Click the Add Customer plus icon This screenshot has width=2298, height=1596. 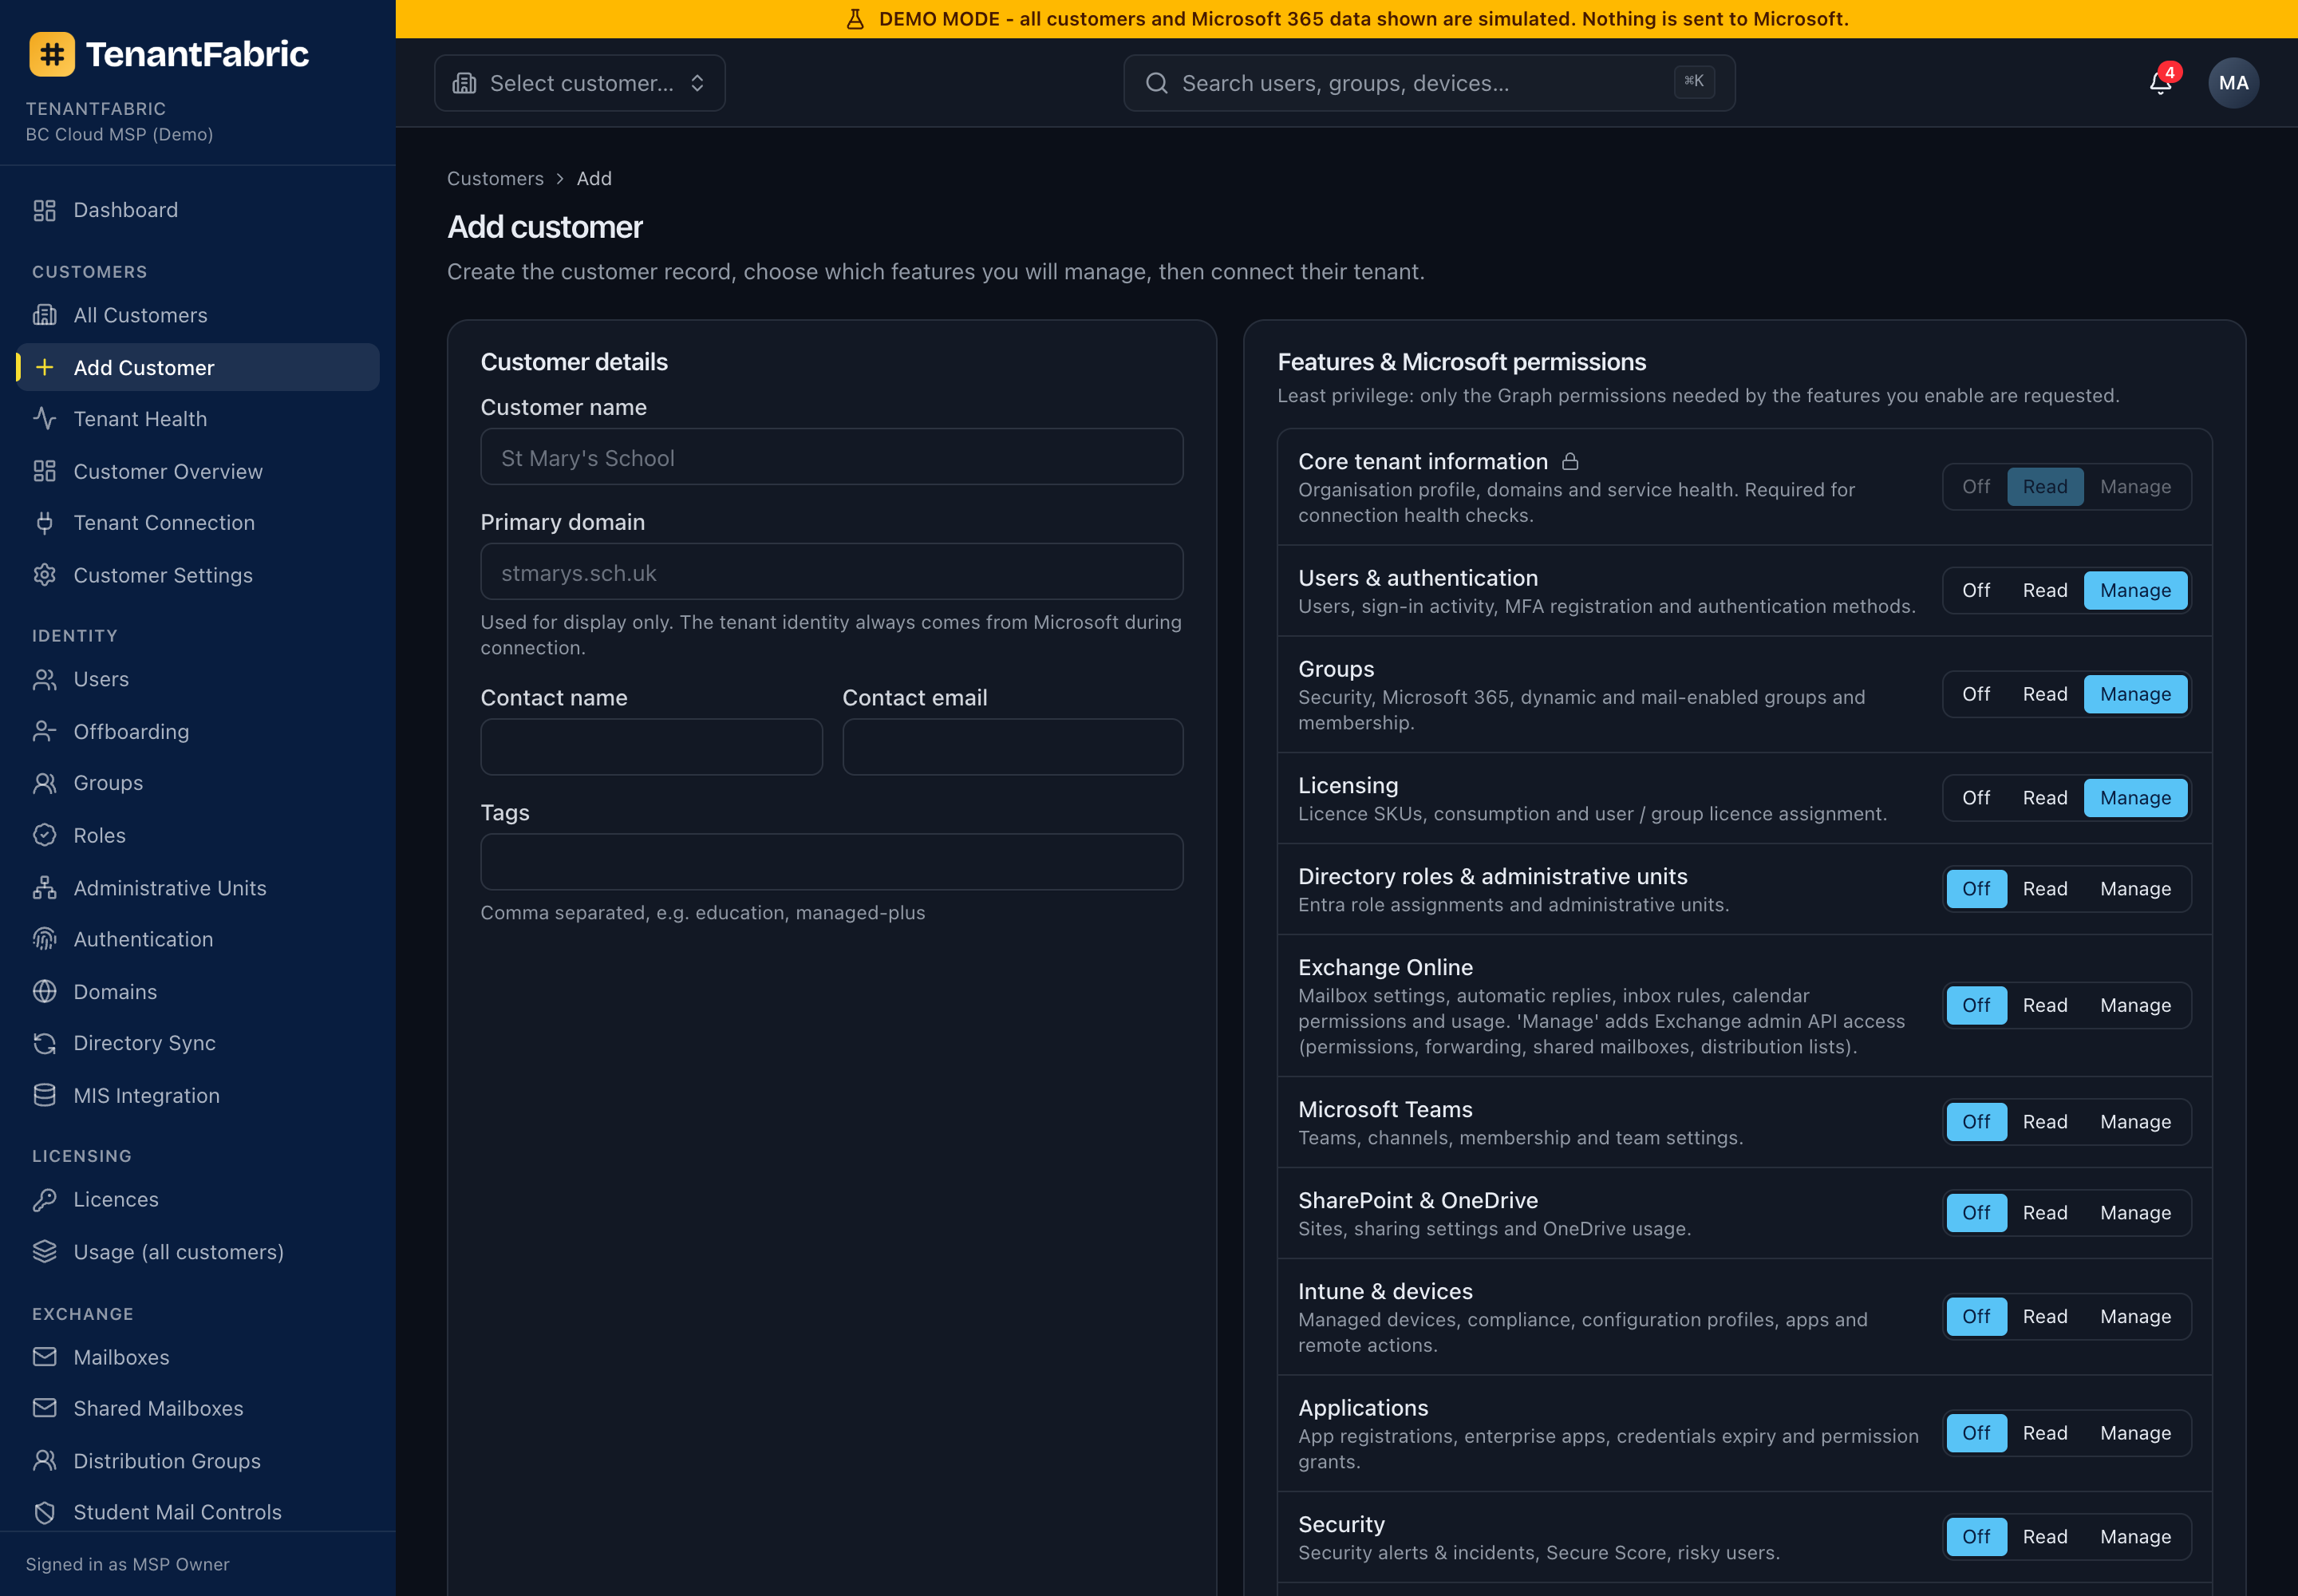click(45, 367)
